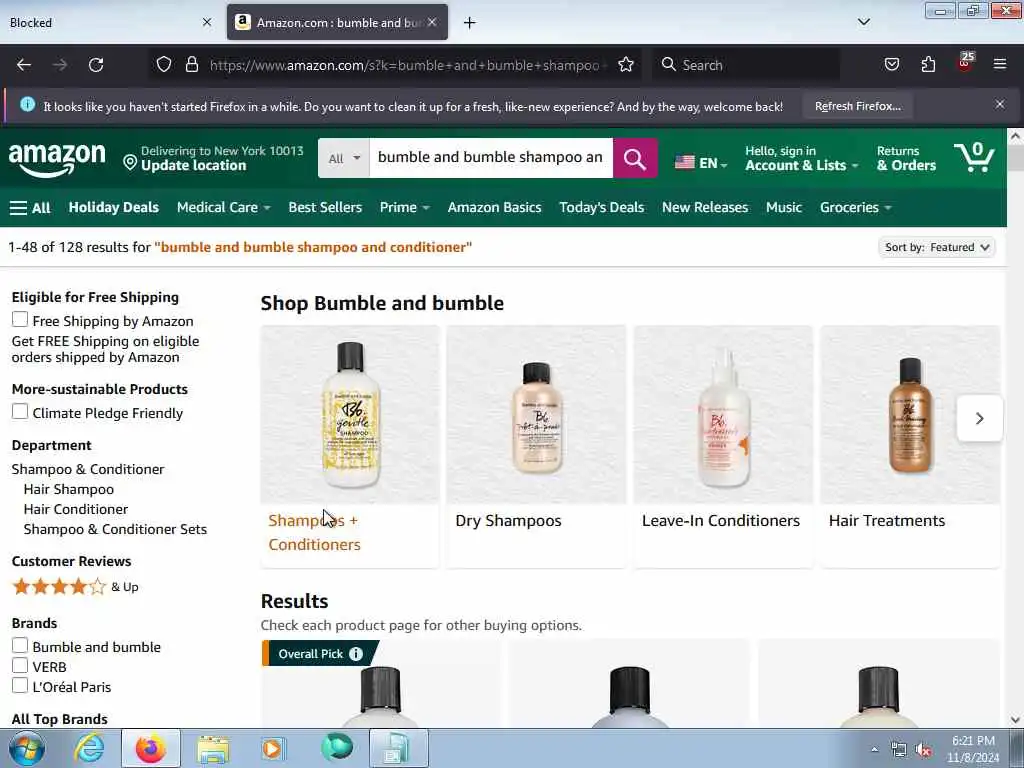1024x768 pixels.
Task: Open the shield tracking protection icon
Action: click(164, 65)
